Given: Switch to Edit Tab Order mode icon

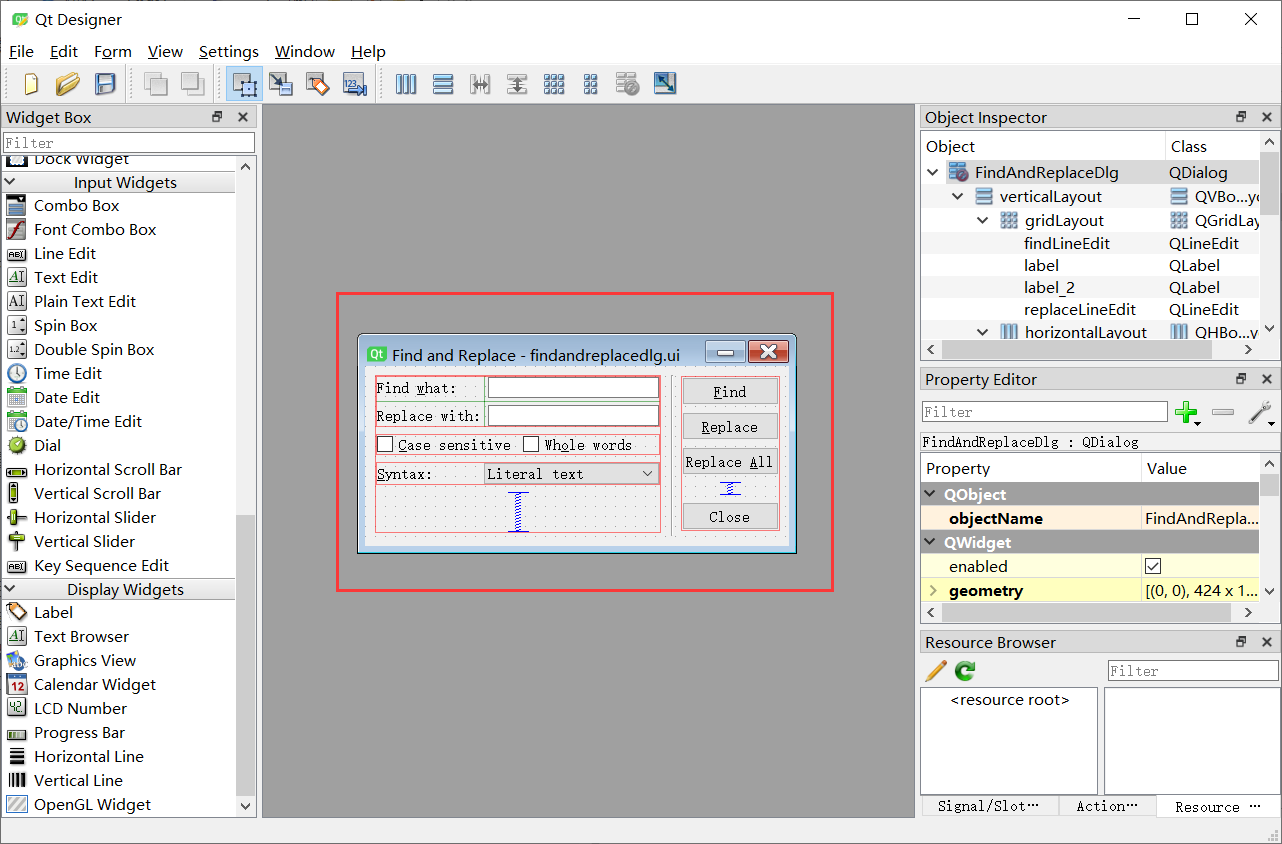Looking at the screenshot, I should [355, 84].
